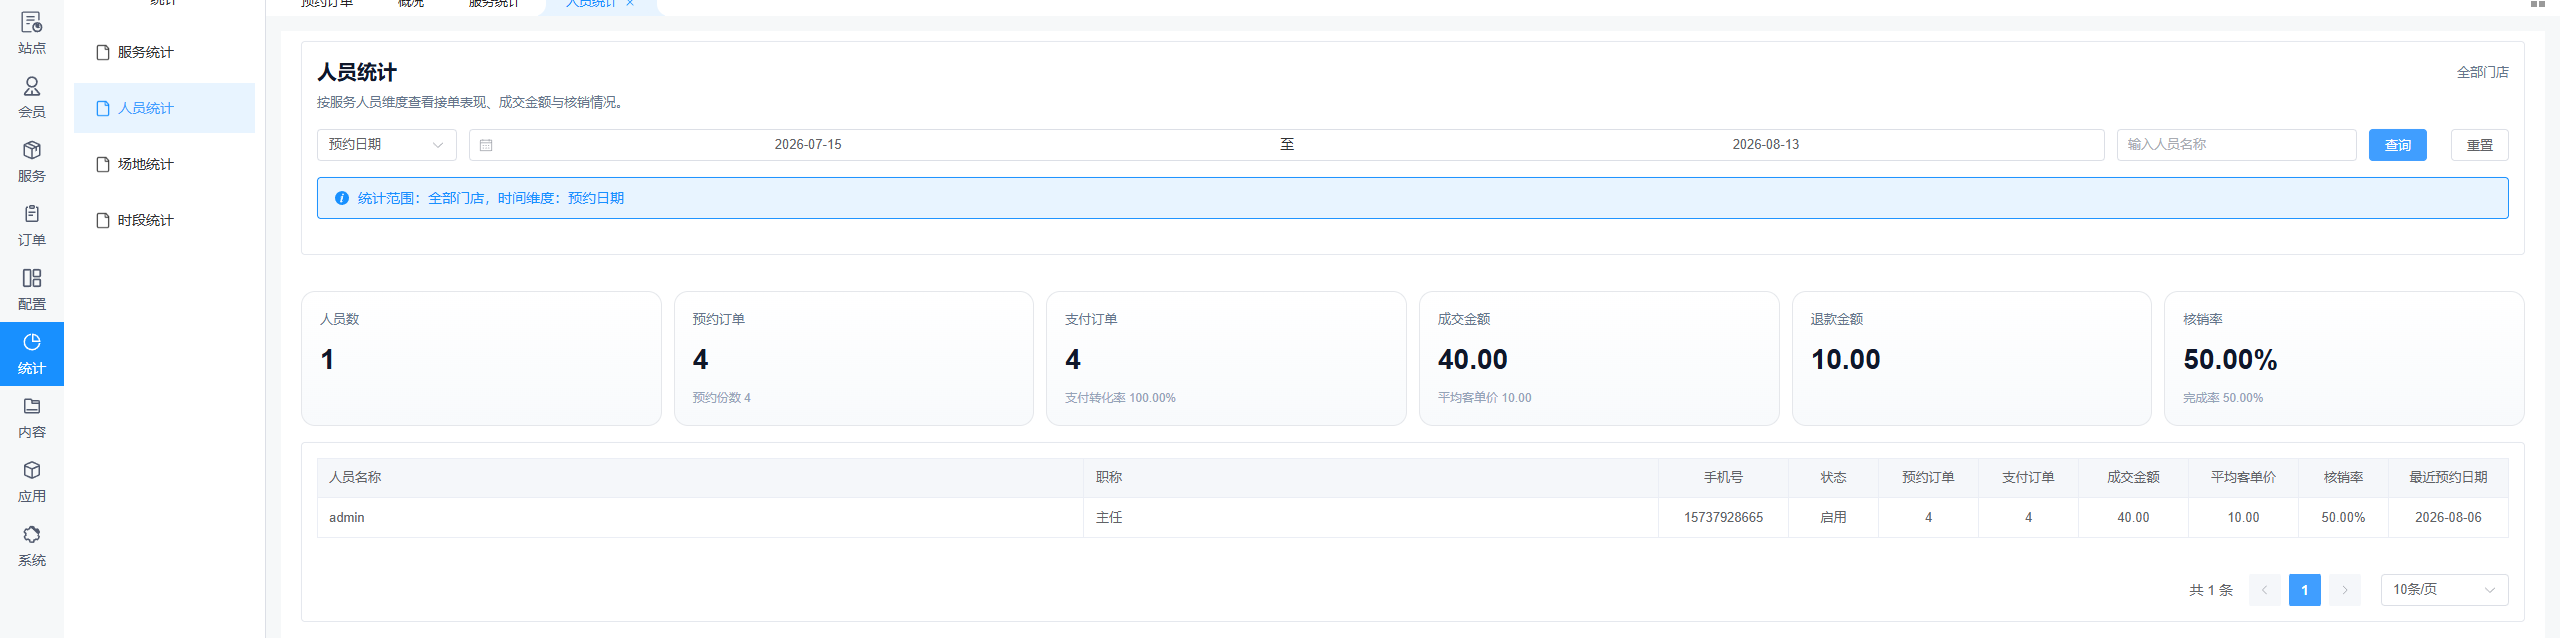Image resolution: width=2560 pixels, height=638 pixels.
Task: Go to the 服务统计 submenu page
Action: [x=164, y=52]
